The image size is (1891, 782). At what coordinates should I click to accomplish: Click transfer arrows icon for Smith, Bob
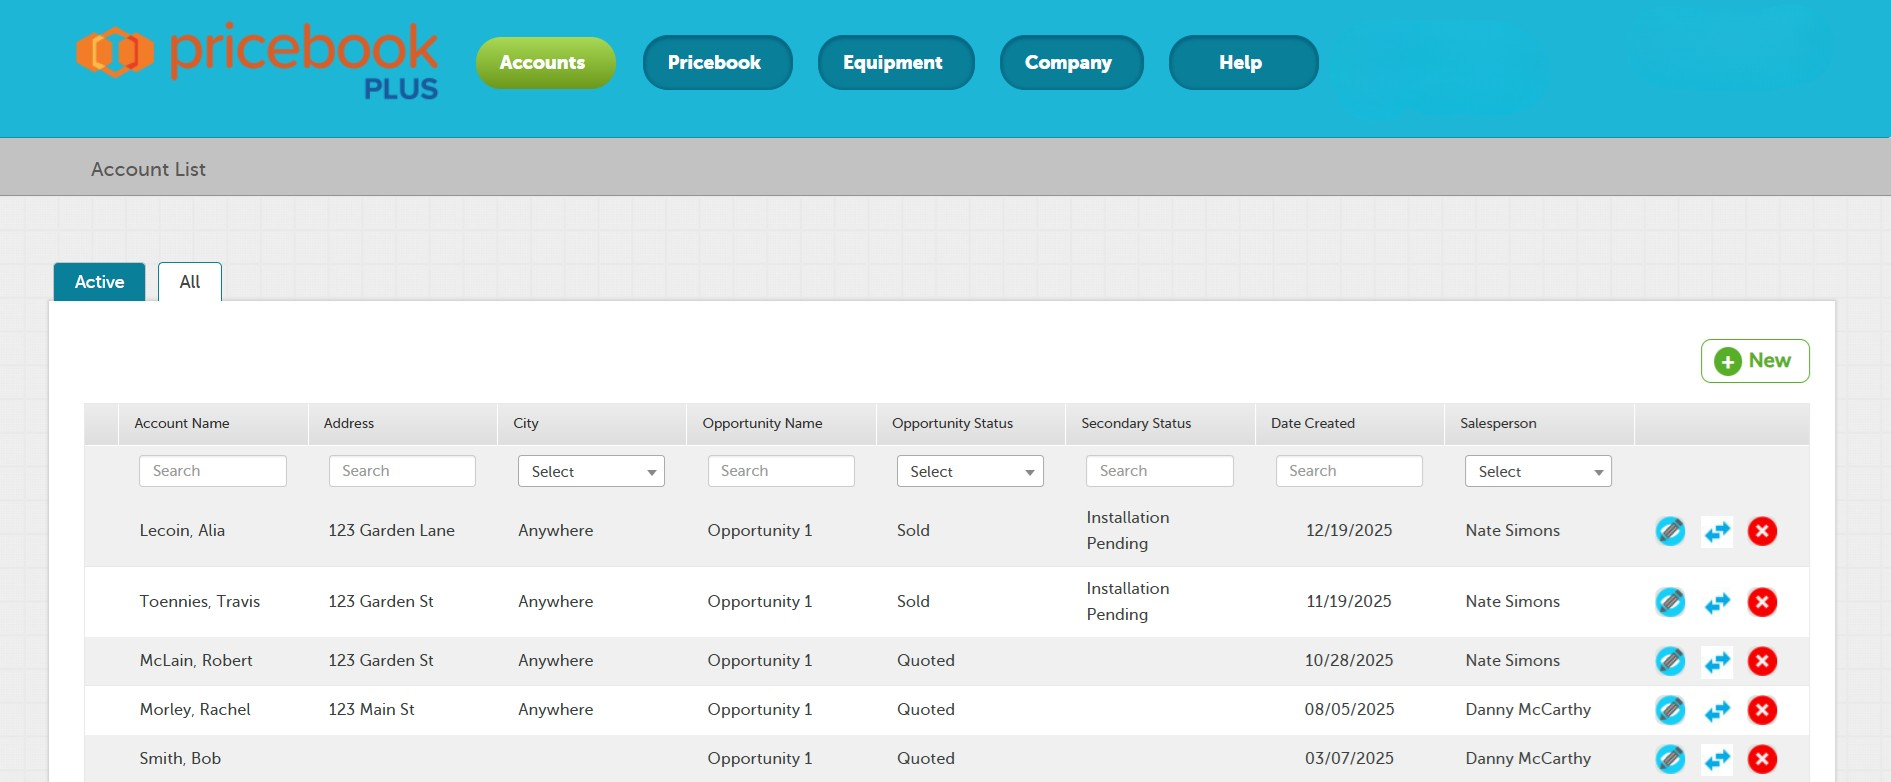click(x=1717, y=759)
